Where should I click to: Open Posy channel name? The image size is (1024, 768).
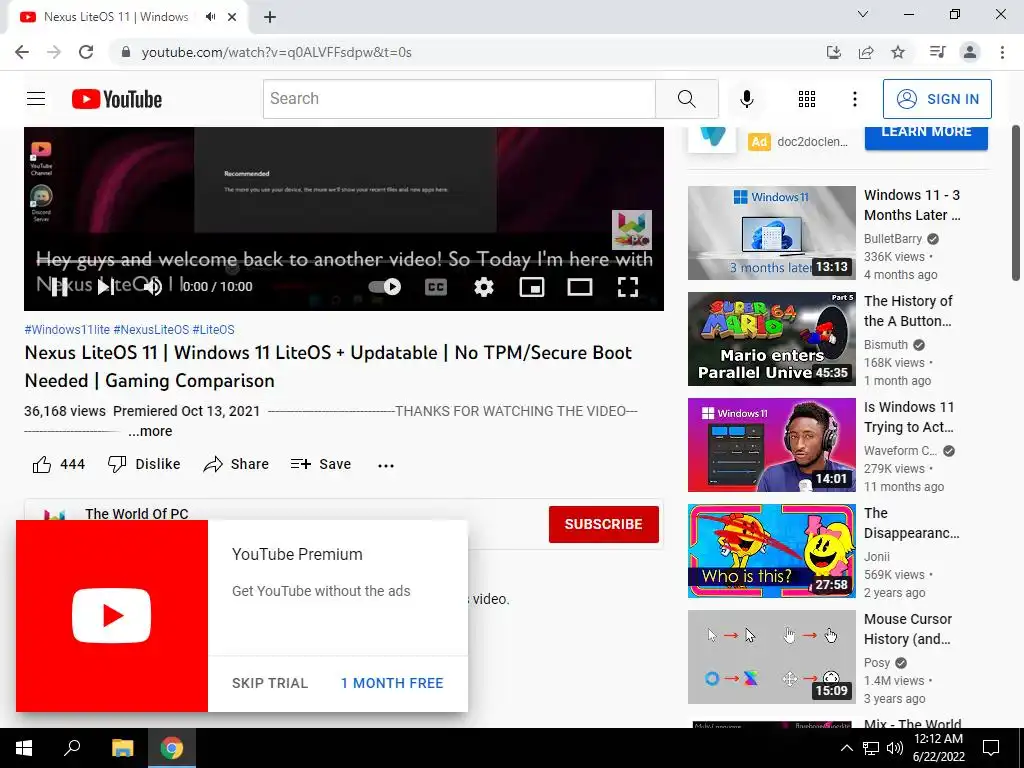(x=876, y=662)
